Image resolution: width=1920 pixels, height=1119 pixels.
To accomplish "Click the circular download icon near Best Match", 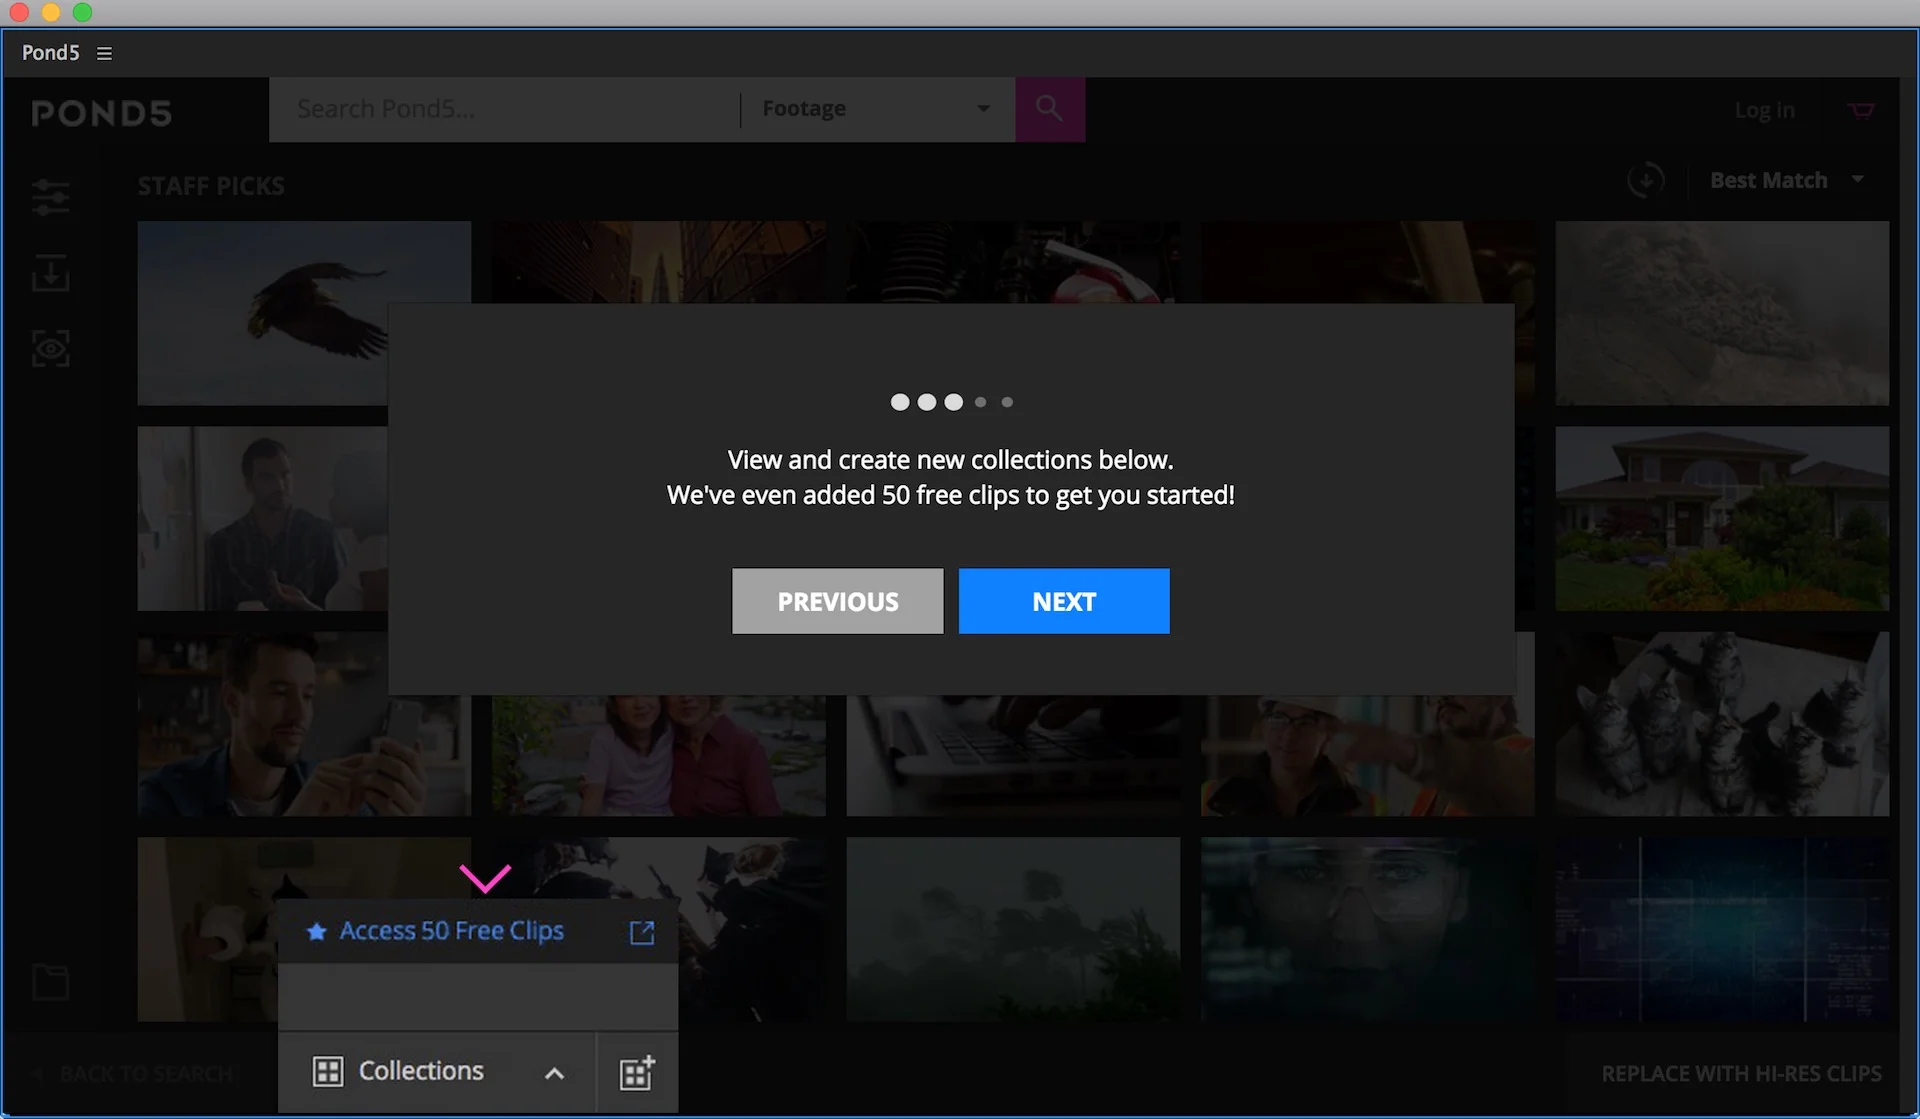I will pyautogui.click(x=1645, y=180).
